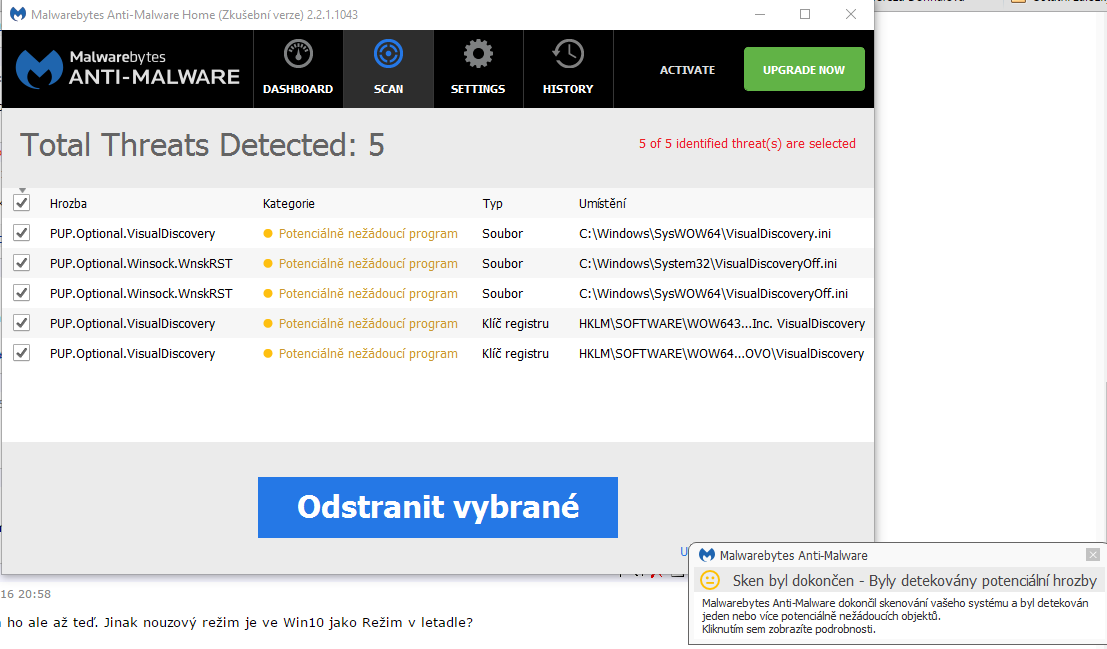Click the Odstranit vybrané button

[x=437, y=507]
